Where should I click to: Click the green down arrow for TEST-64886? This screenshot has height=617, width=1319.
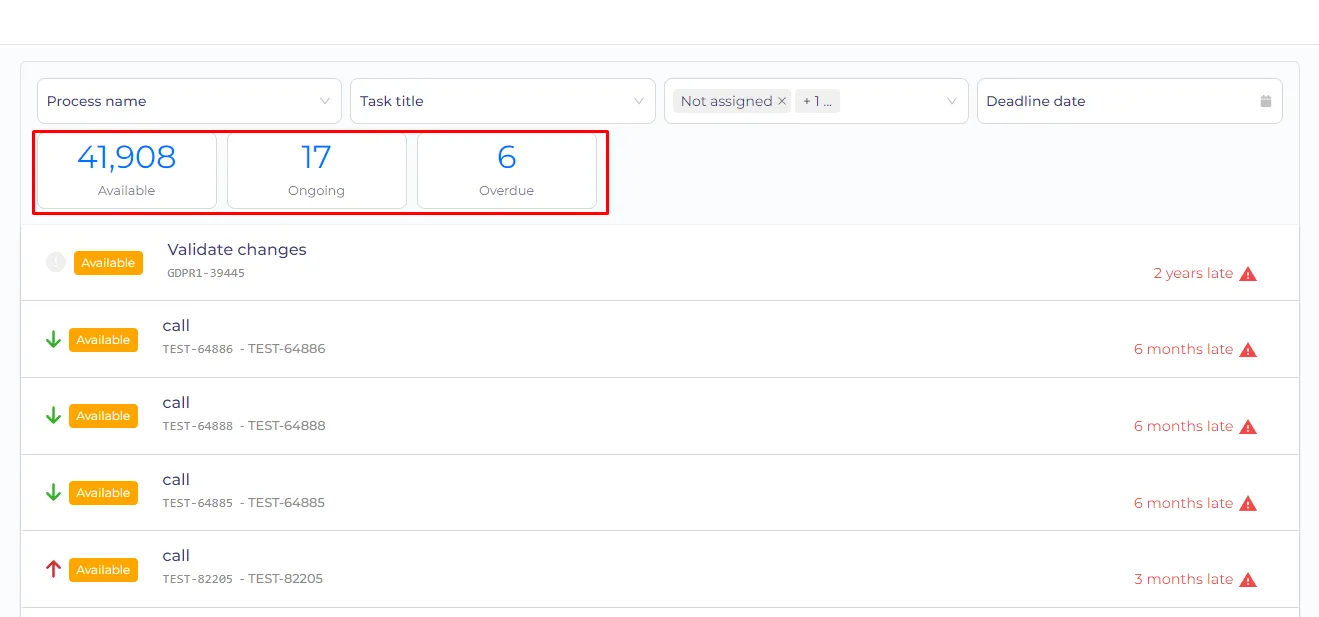54,340
